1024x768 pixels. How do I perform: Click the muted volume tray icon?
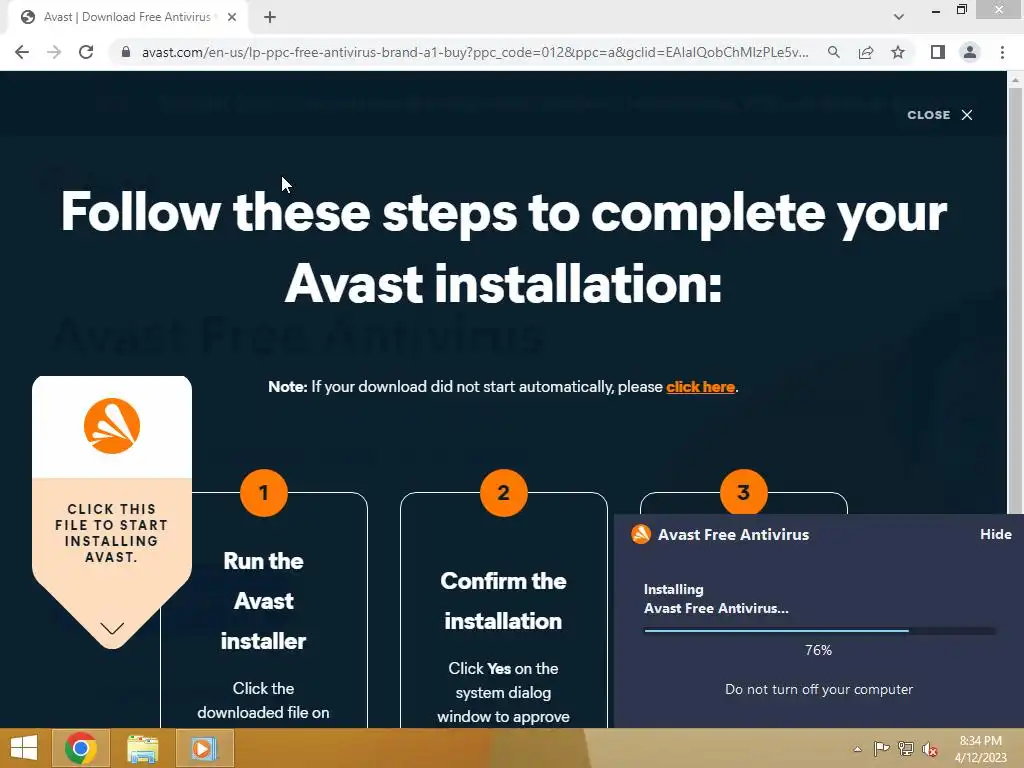coord(930,749)
